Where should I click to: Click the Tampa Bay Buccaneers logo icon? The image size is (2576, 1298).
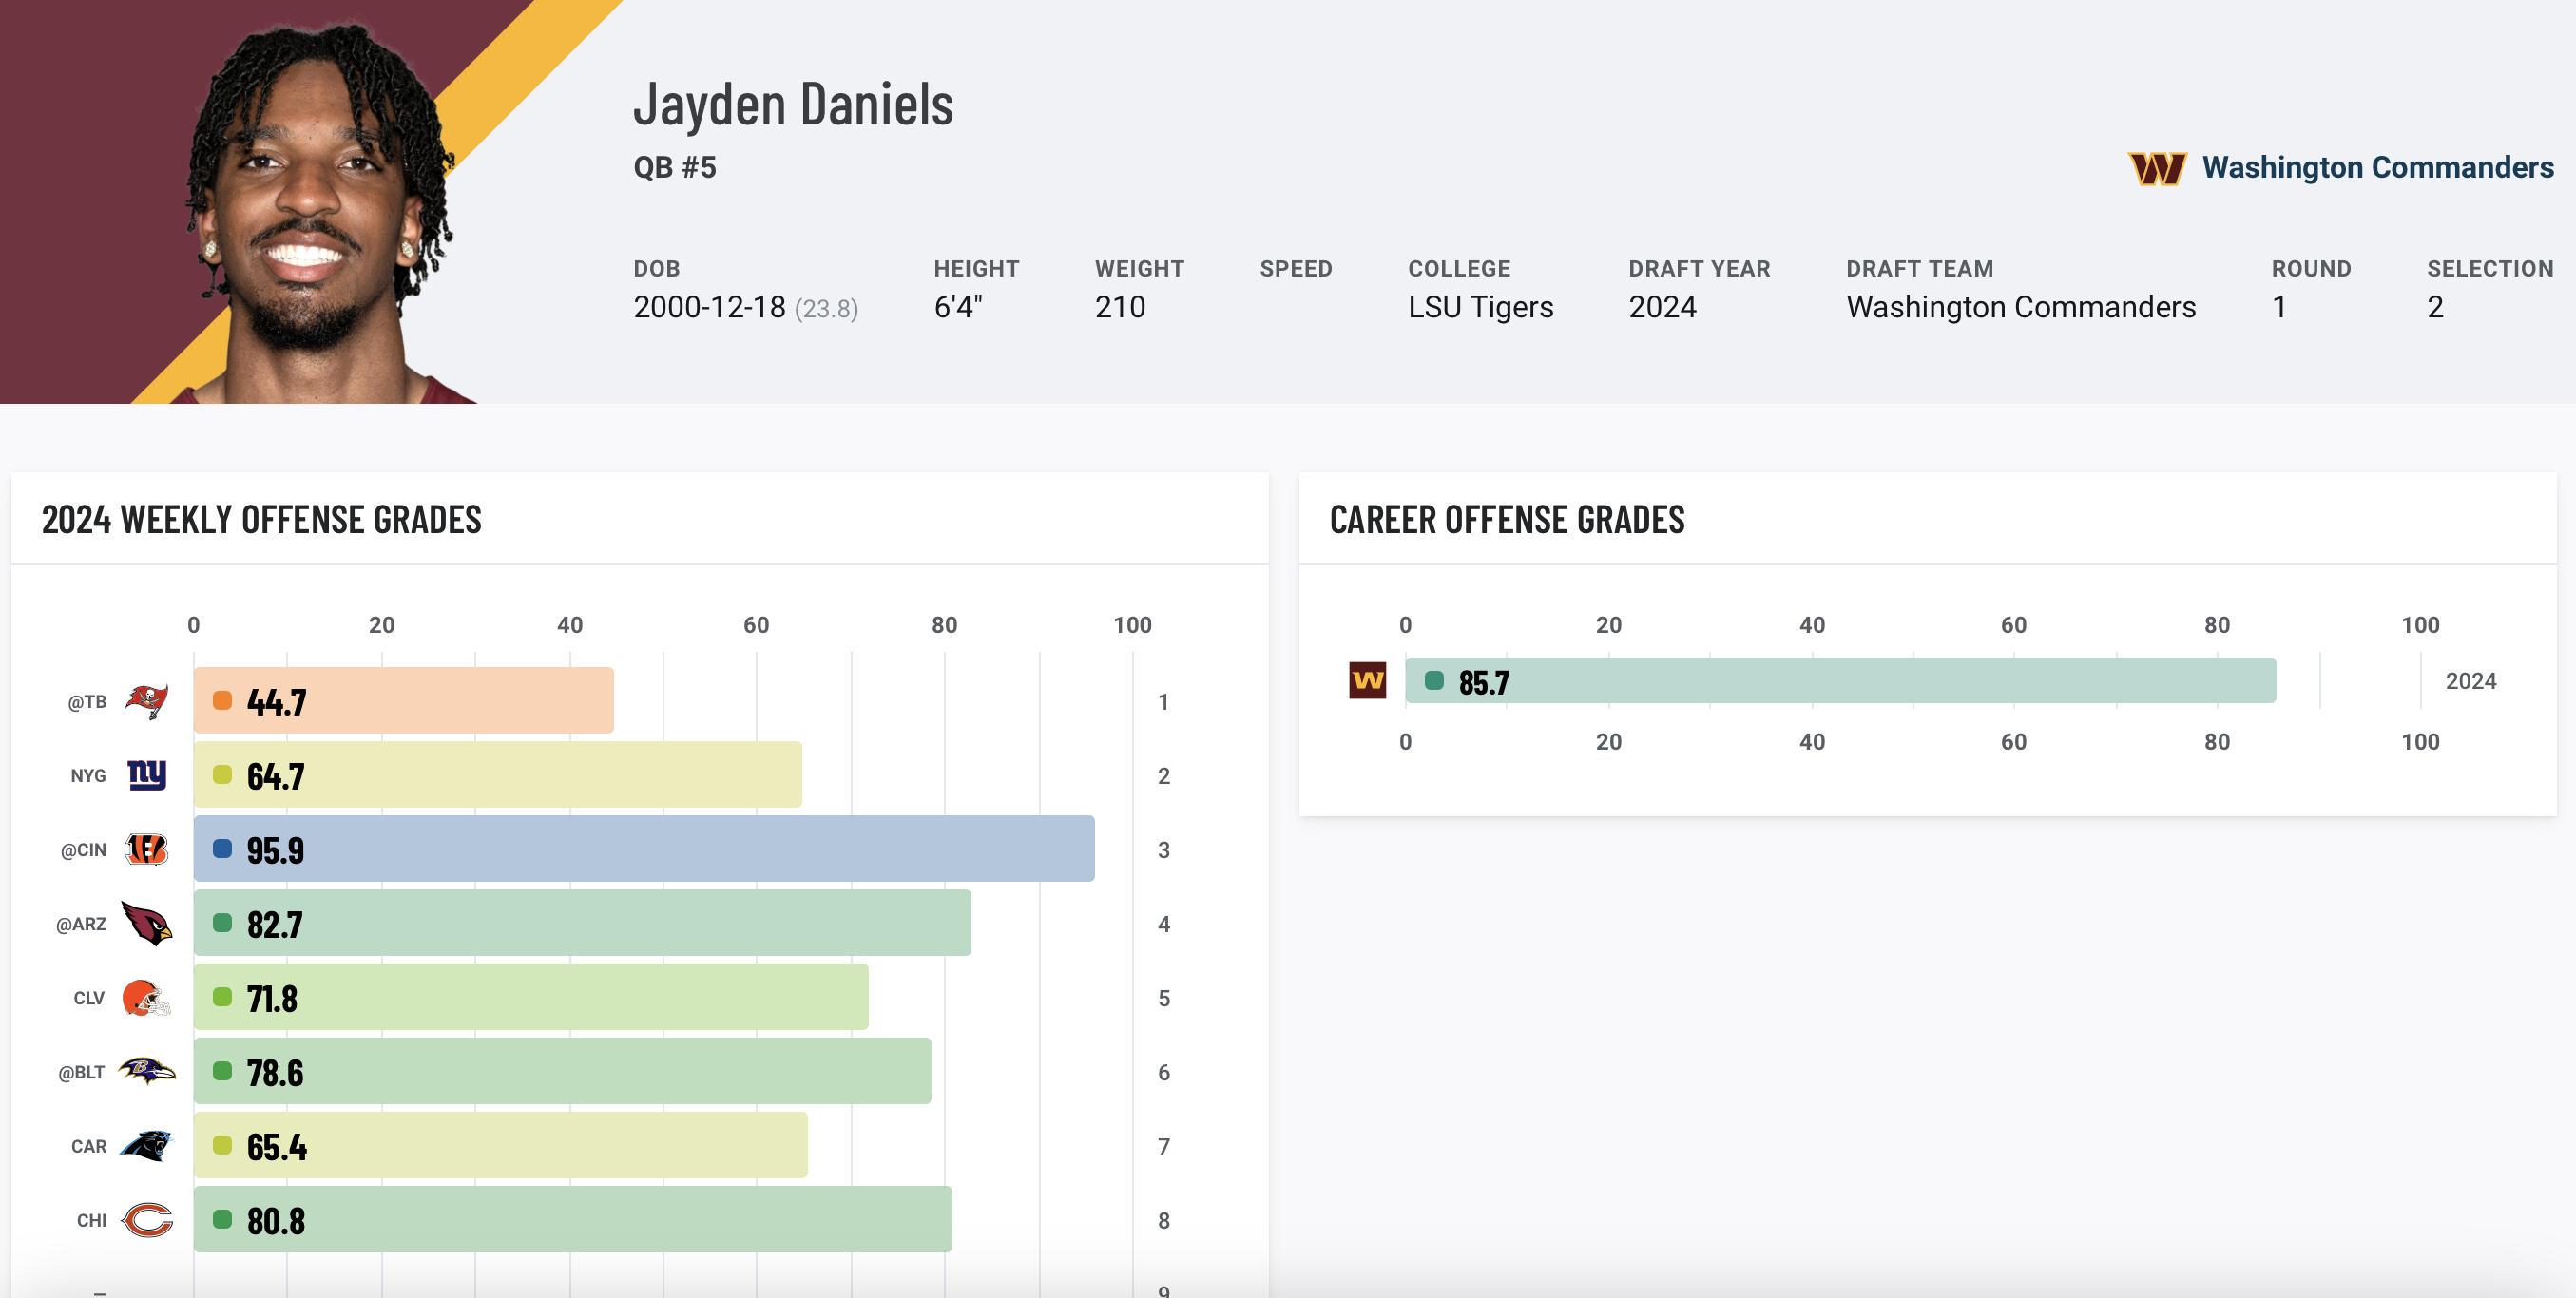(147, 701)
